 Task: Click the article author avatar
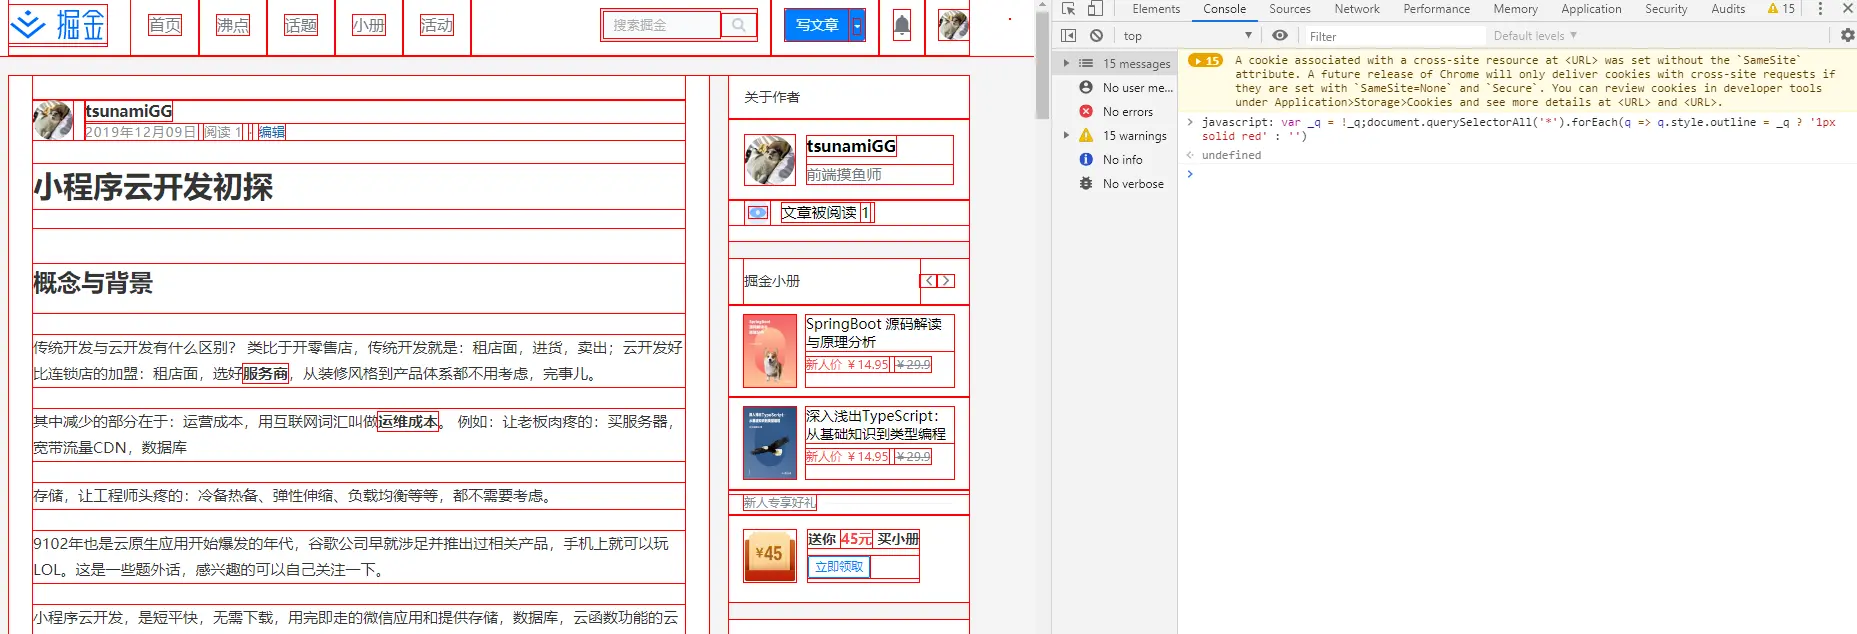[x=53, y=120]
